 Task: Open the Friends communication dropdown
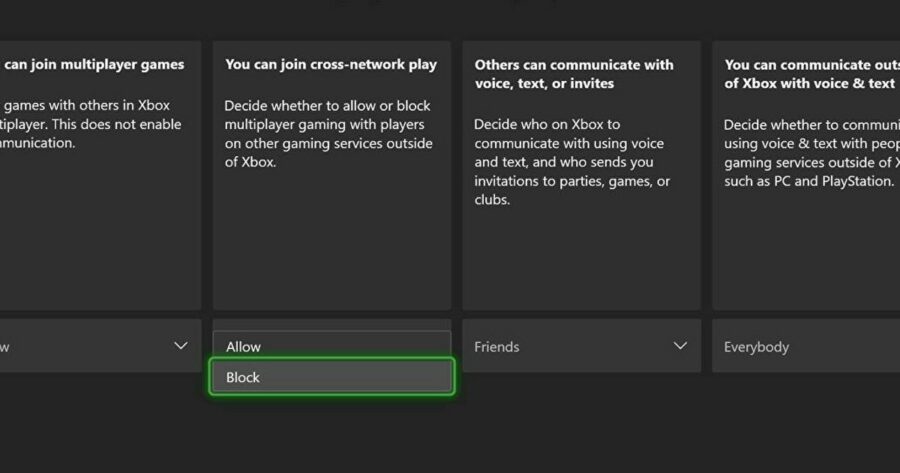(580, 346)
